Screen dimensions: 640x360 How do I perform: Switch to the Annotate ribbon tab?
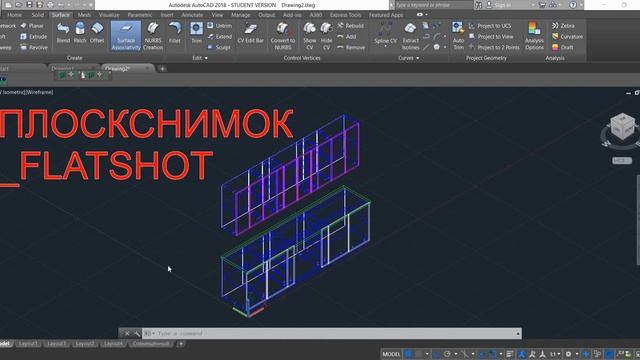pos(192,15)
